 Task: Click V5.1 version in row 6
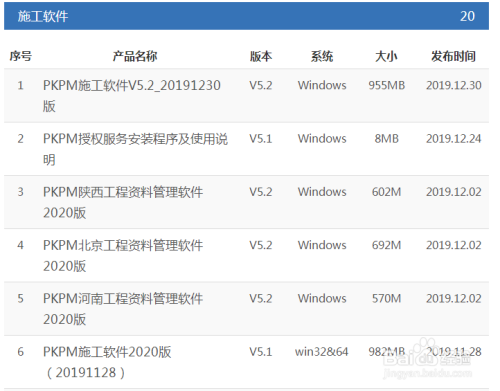(x=261, y=352)
